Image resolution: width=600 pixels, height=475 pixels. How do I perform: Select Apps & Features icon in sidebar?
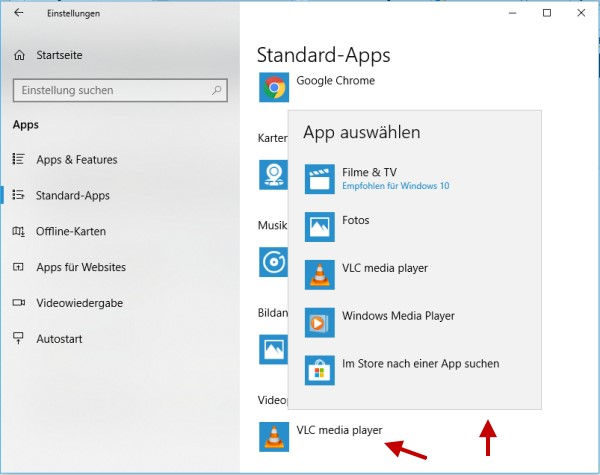(18, 159)
